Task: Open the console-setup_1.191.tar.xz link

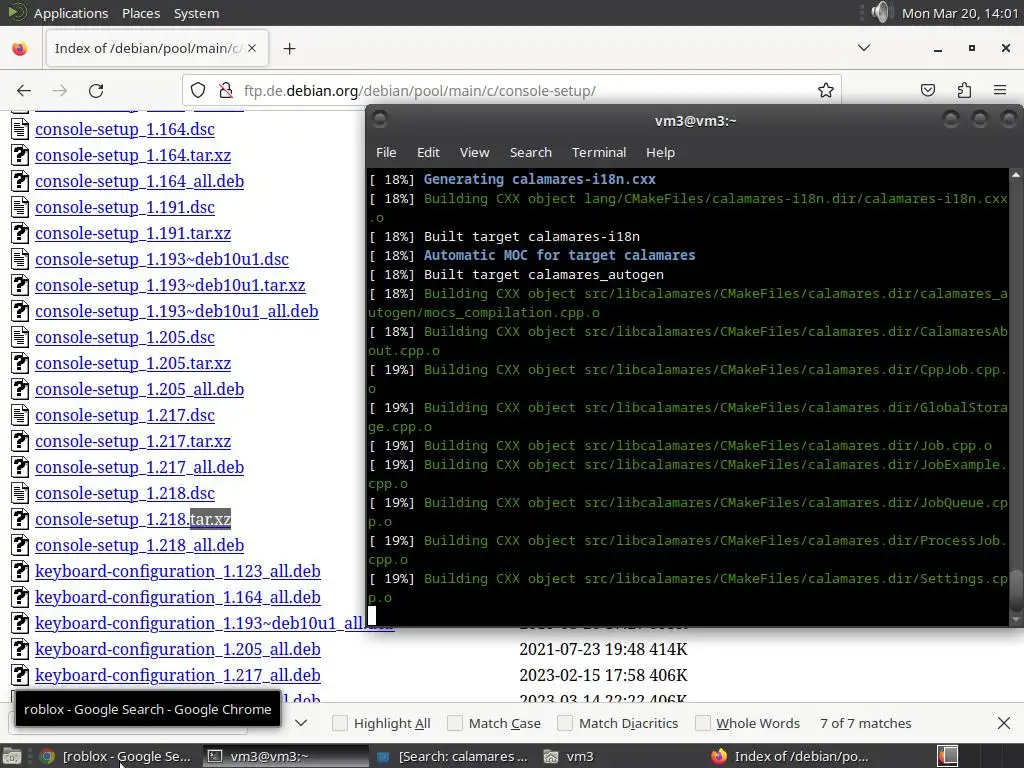Action: point(133,233)
